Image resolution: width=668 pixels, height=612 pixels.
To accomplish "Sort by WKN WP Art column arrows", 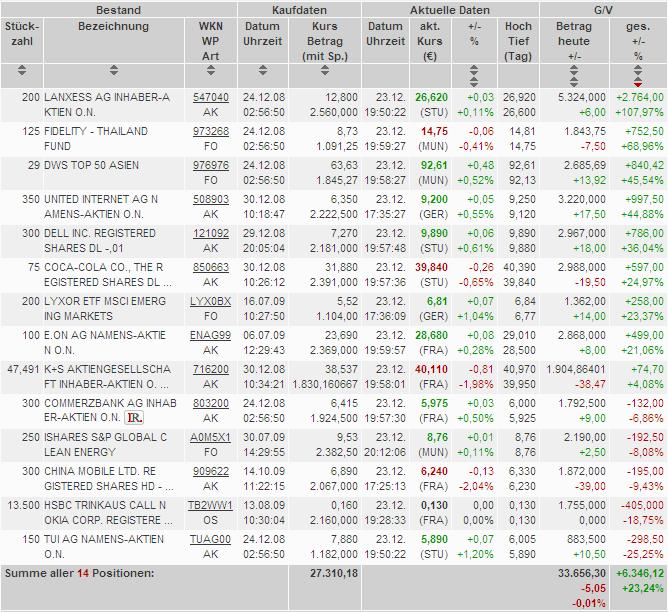I will (210, 70).
